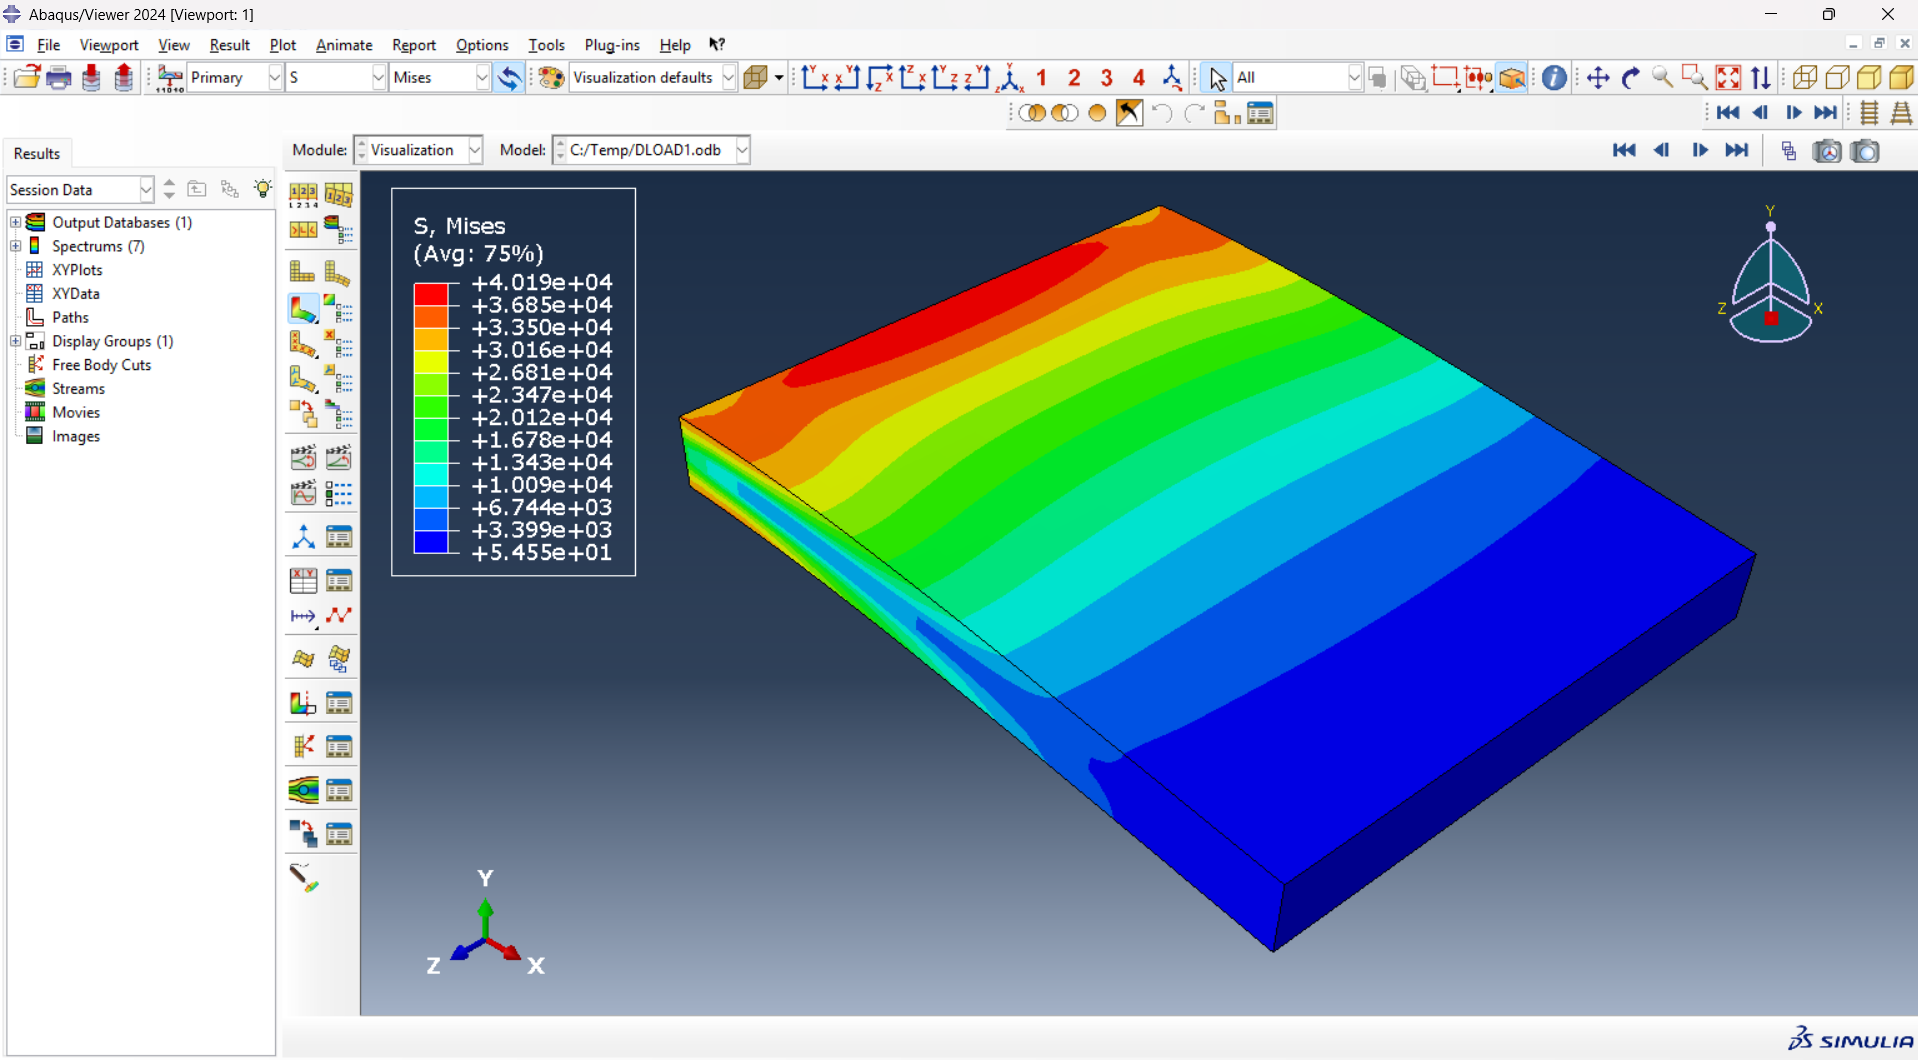Viewport: 1918px width, 1060px height.
Task: Select the Free Body Cuts tree item
Action: [101, 365]
